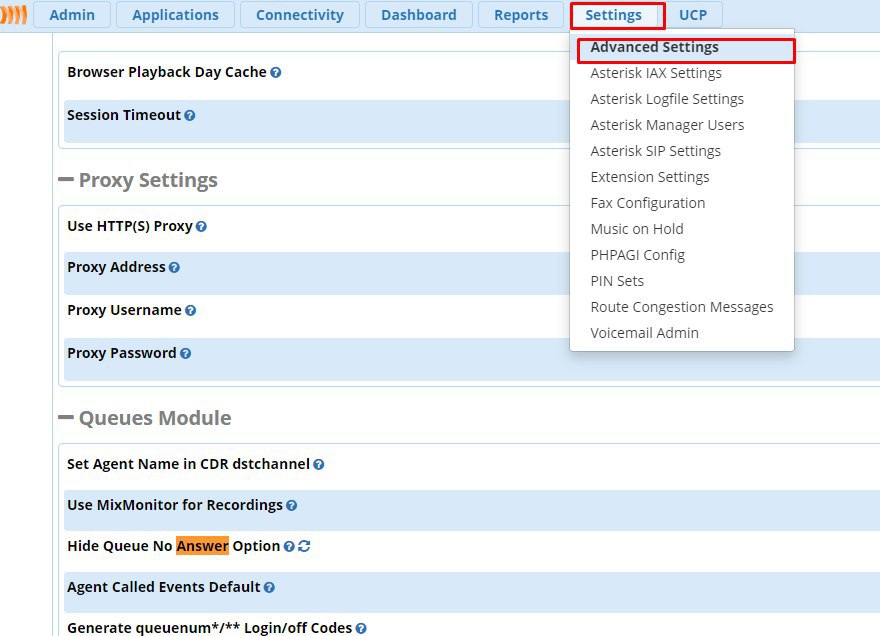The width and height of the screenshot is (880, 636).
Task: Open the UCP menu item
Action: click(x=693, y=15)
